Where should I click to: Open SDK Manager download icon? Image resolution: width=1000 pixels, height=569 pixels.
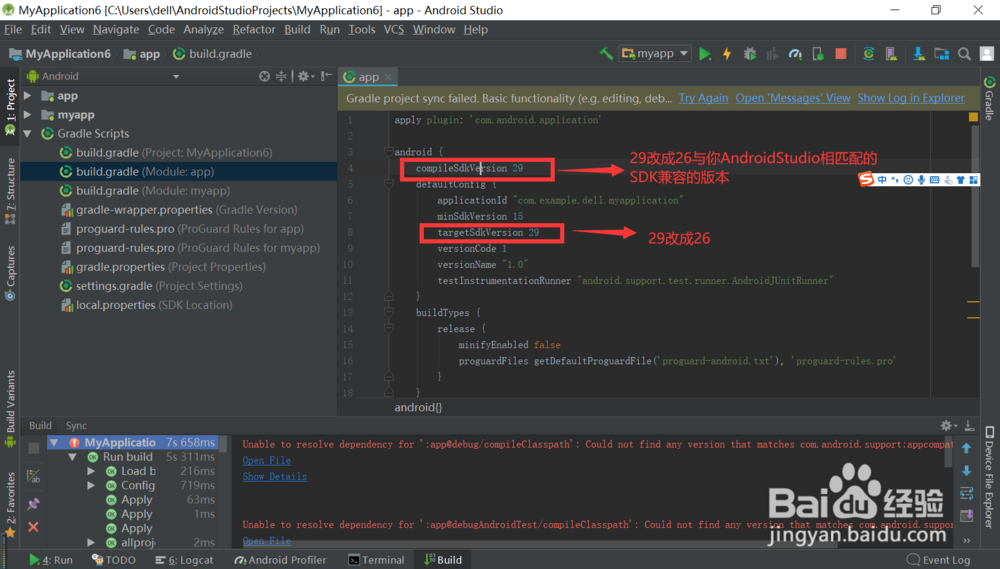[x=919, y=54]
